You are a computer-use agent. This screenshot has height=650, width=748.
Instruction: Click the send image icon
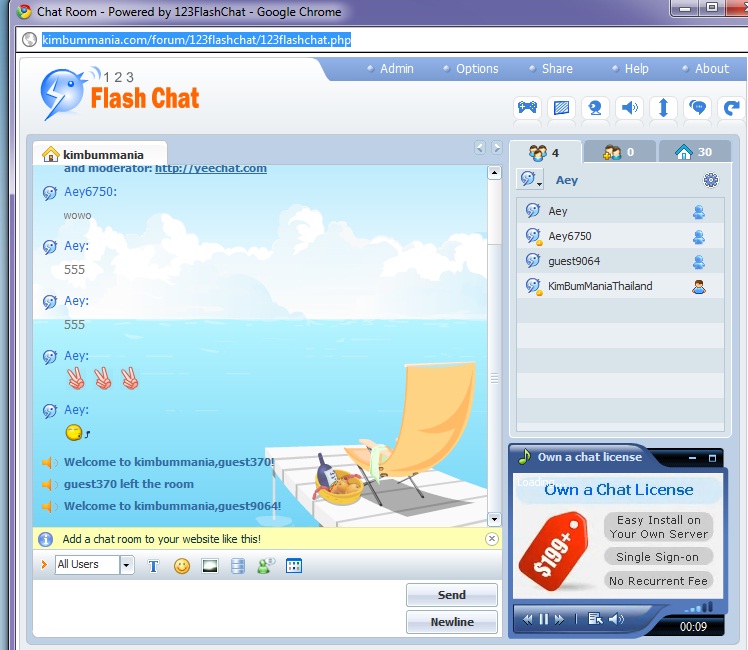coord(210,566)
